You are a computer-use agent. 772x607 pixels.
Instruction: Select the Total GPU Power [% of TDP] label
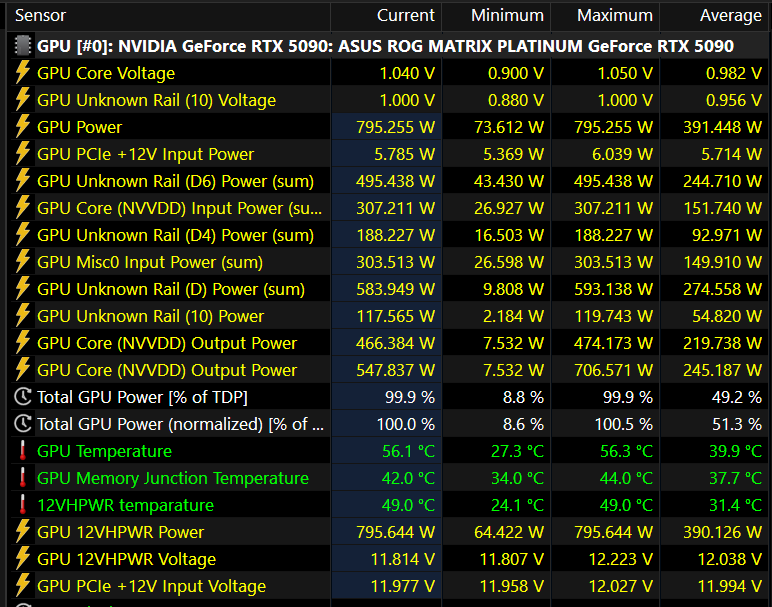[142, 397]
